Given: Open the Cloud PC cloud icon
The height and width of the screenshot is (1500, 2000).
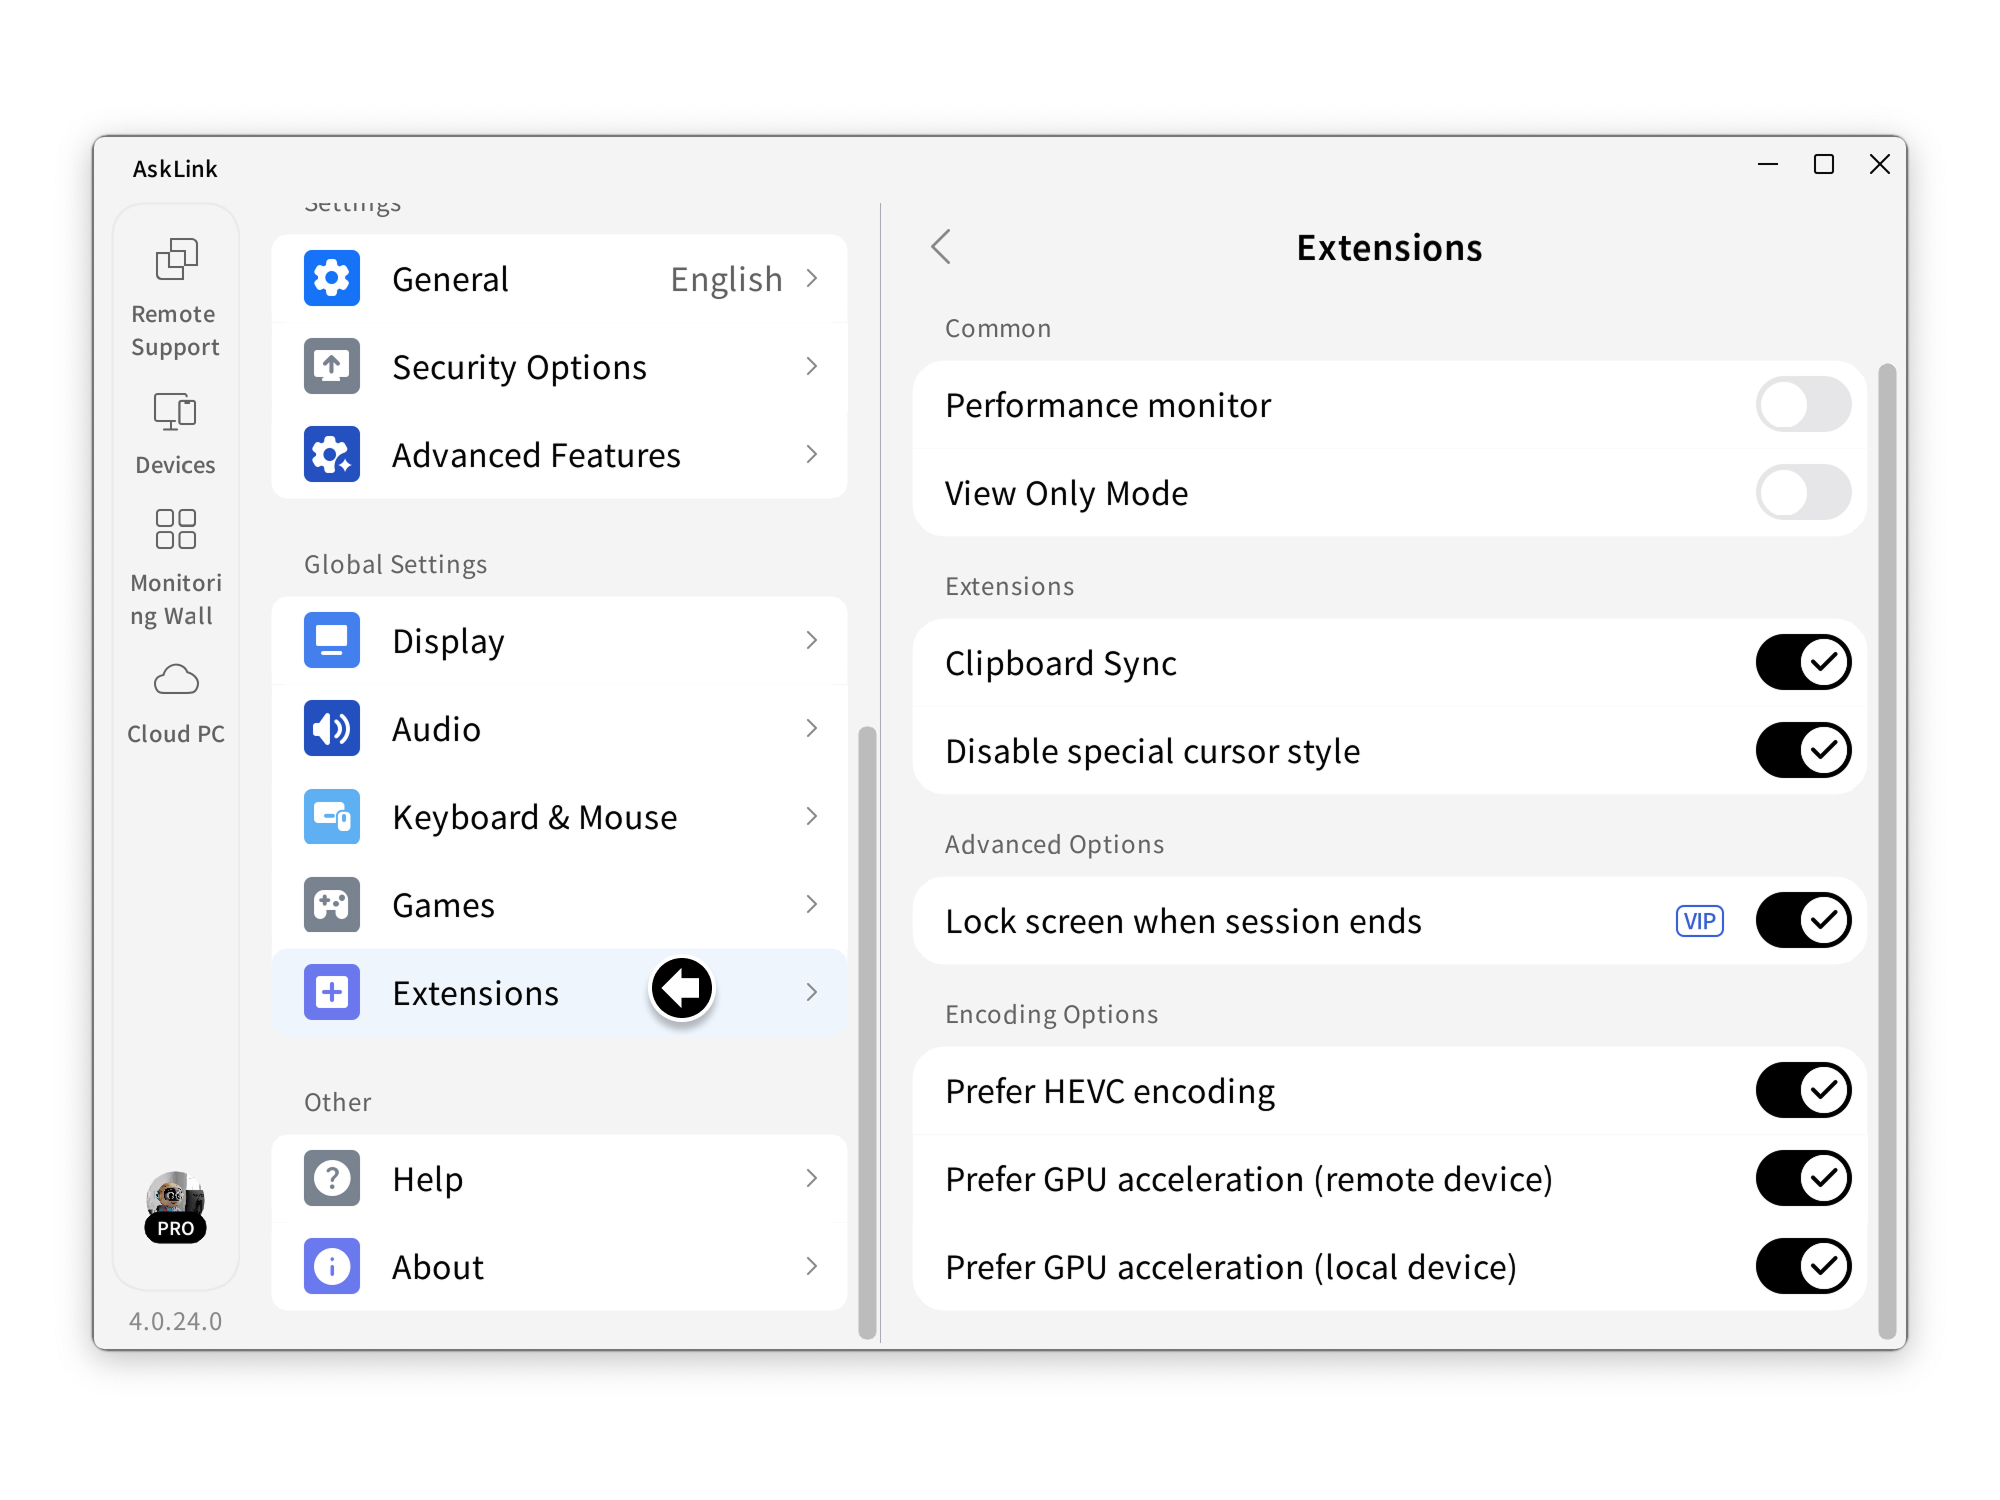Looking at the screenshot, I should 176,681.
